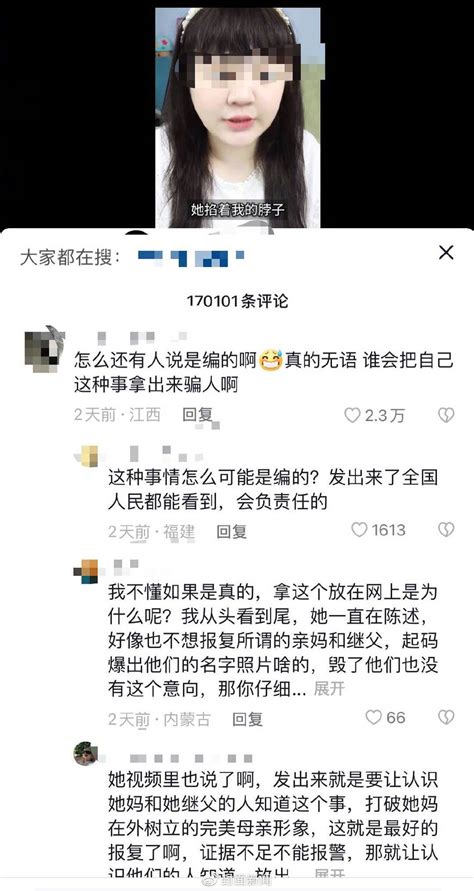Like the Fujian reply with 1613 likes
Image resolution: width=474 pixels, height=891 pixels.
(x=359, y=530)
